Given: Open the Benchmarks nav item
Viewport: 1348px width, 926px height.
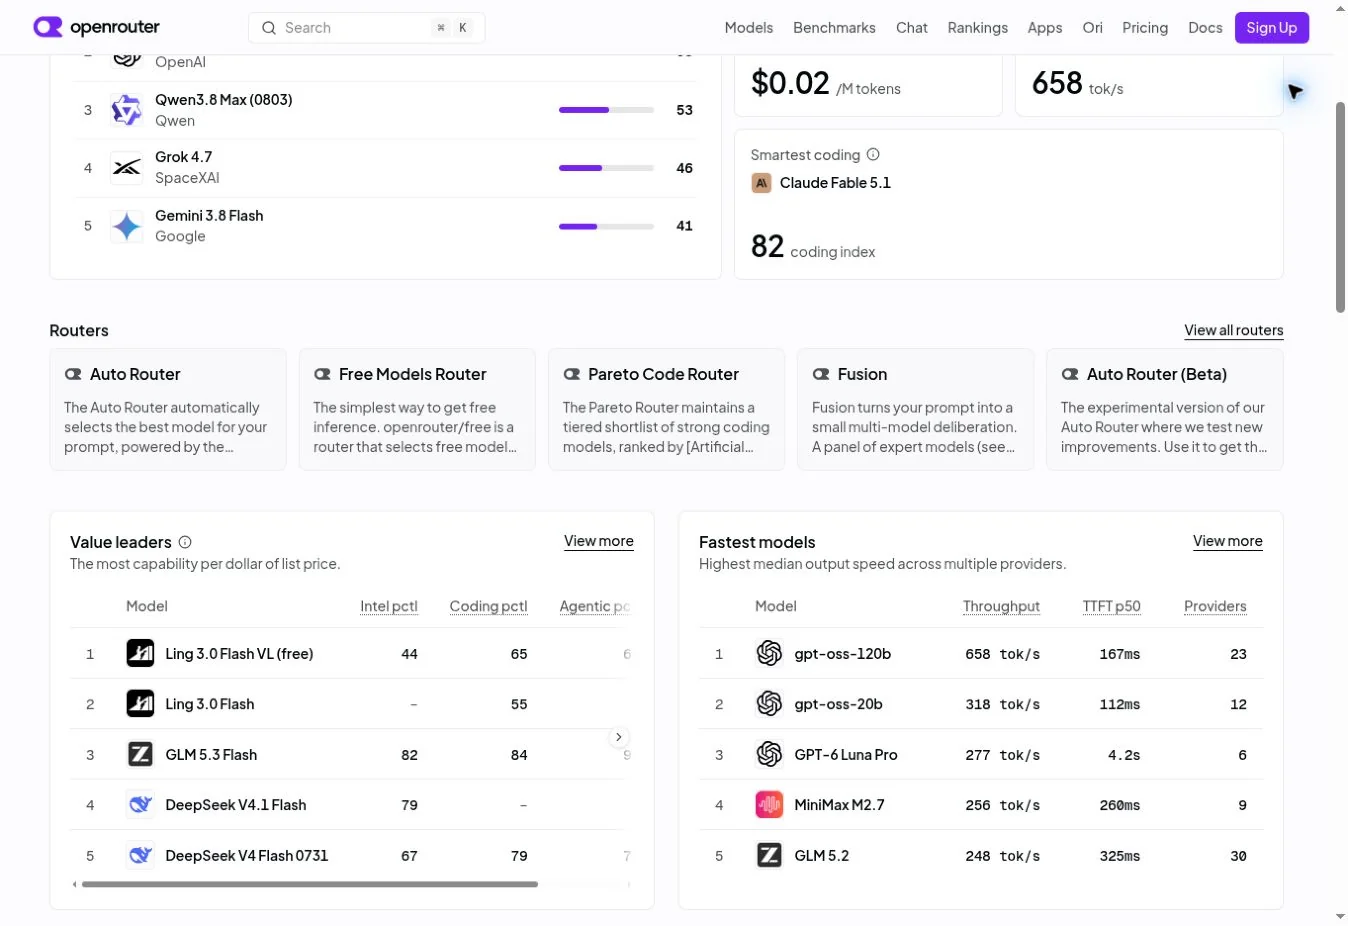Looking at the screenshot, I should click(x=834, y=28).
